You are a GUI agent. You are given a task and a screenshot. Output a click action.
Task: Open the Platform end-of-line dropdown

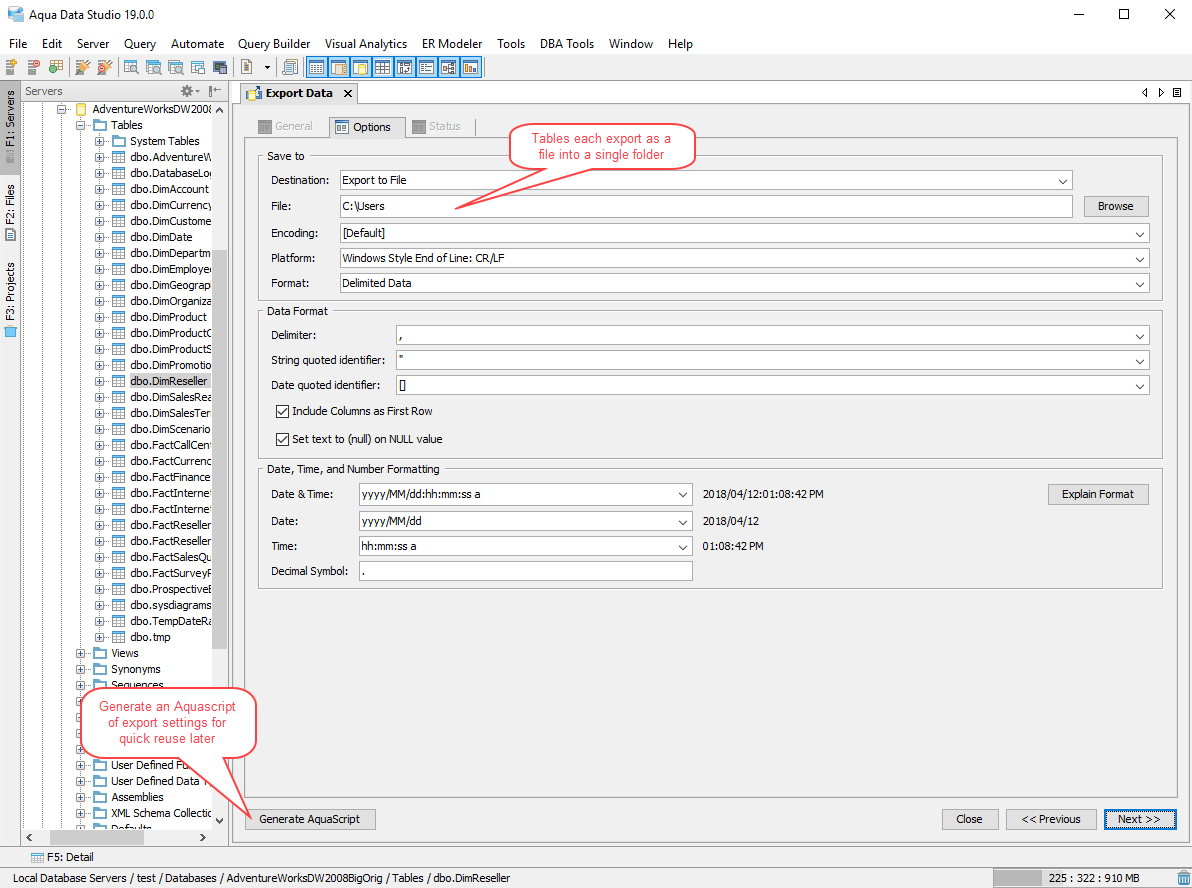[x=1140, y=258]
